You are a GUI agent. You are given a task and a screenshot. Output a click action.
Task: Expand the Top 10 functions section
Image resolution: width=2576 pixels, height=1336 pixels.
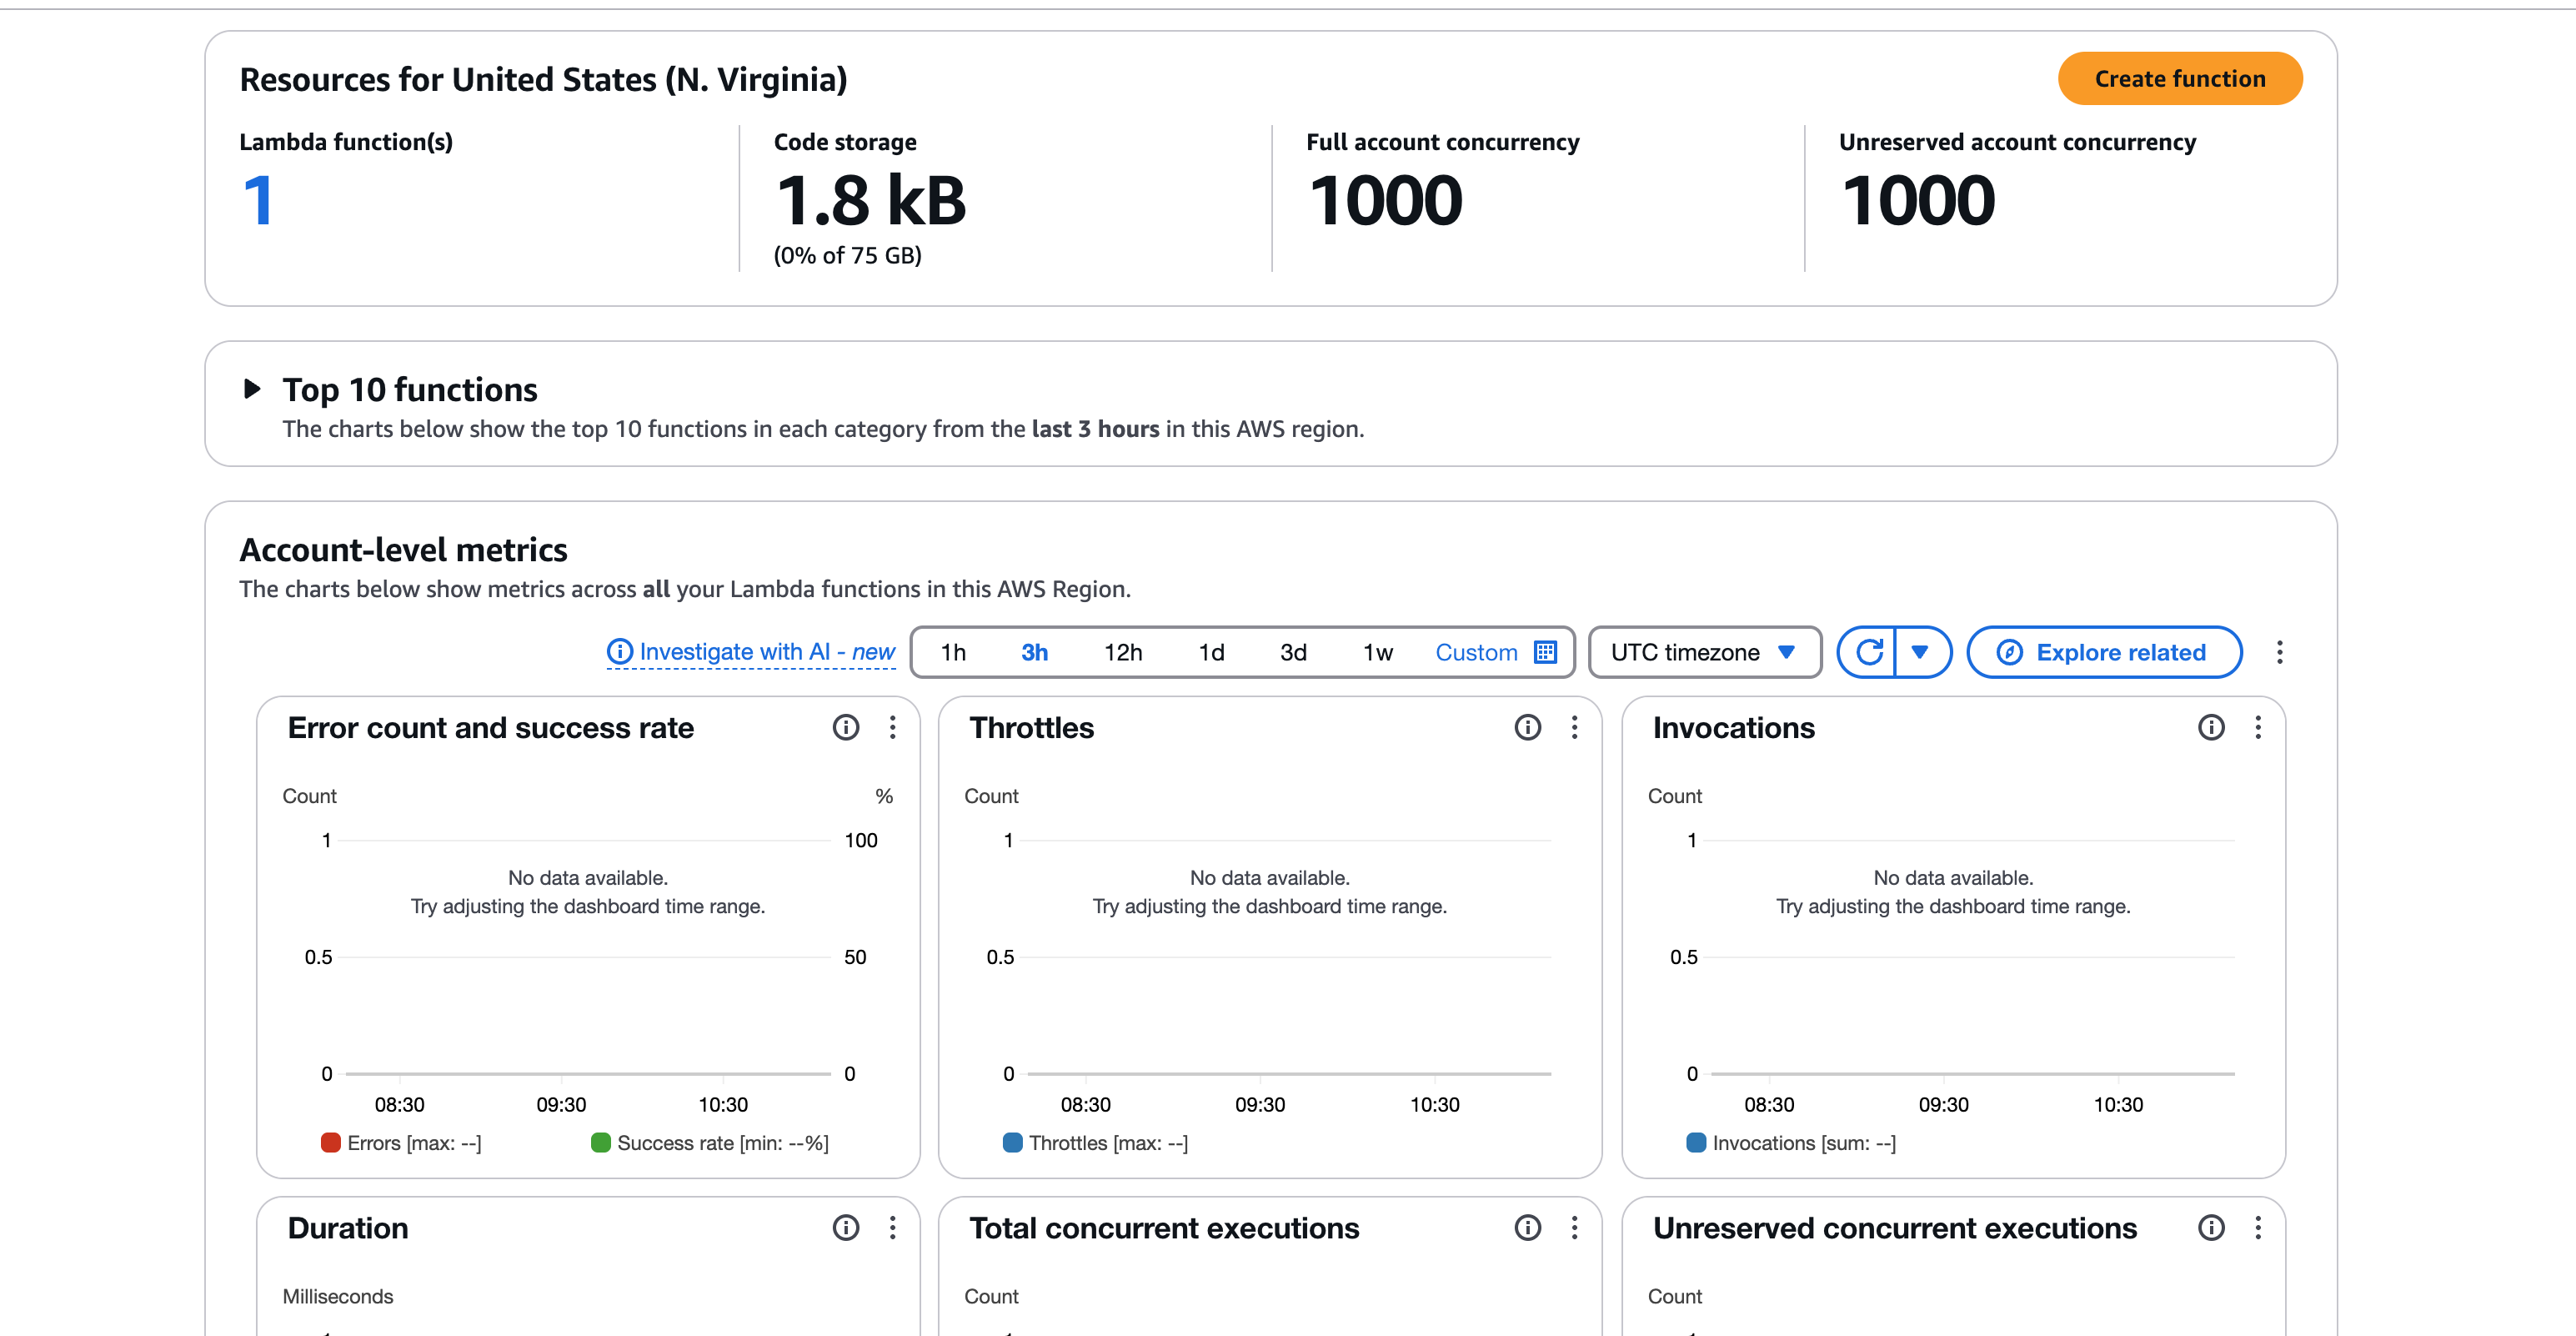click(x=252, y=389)
